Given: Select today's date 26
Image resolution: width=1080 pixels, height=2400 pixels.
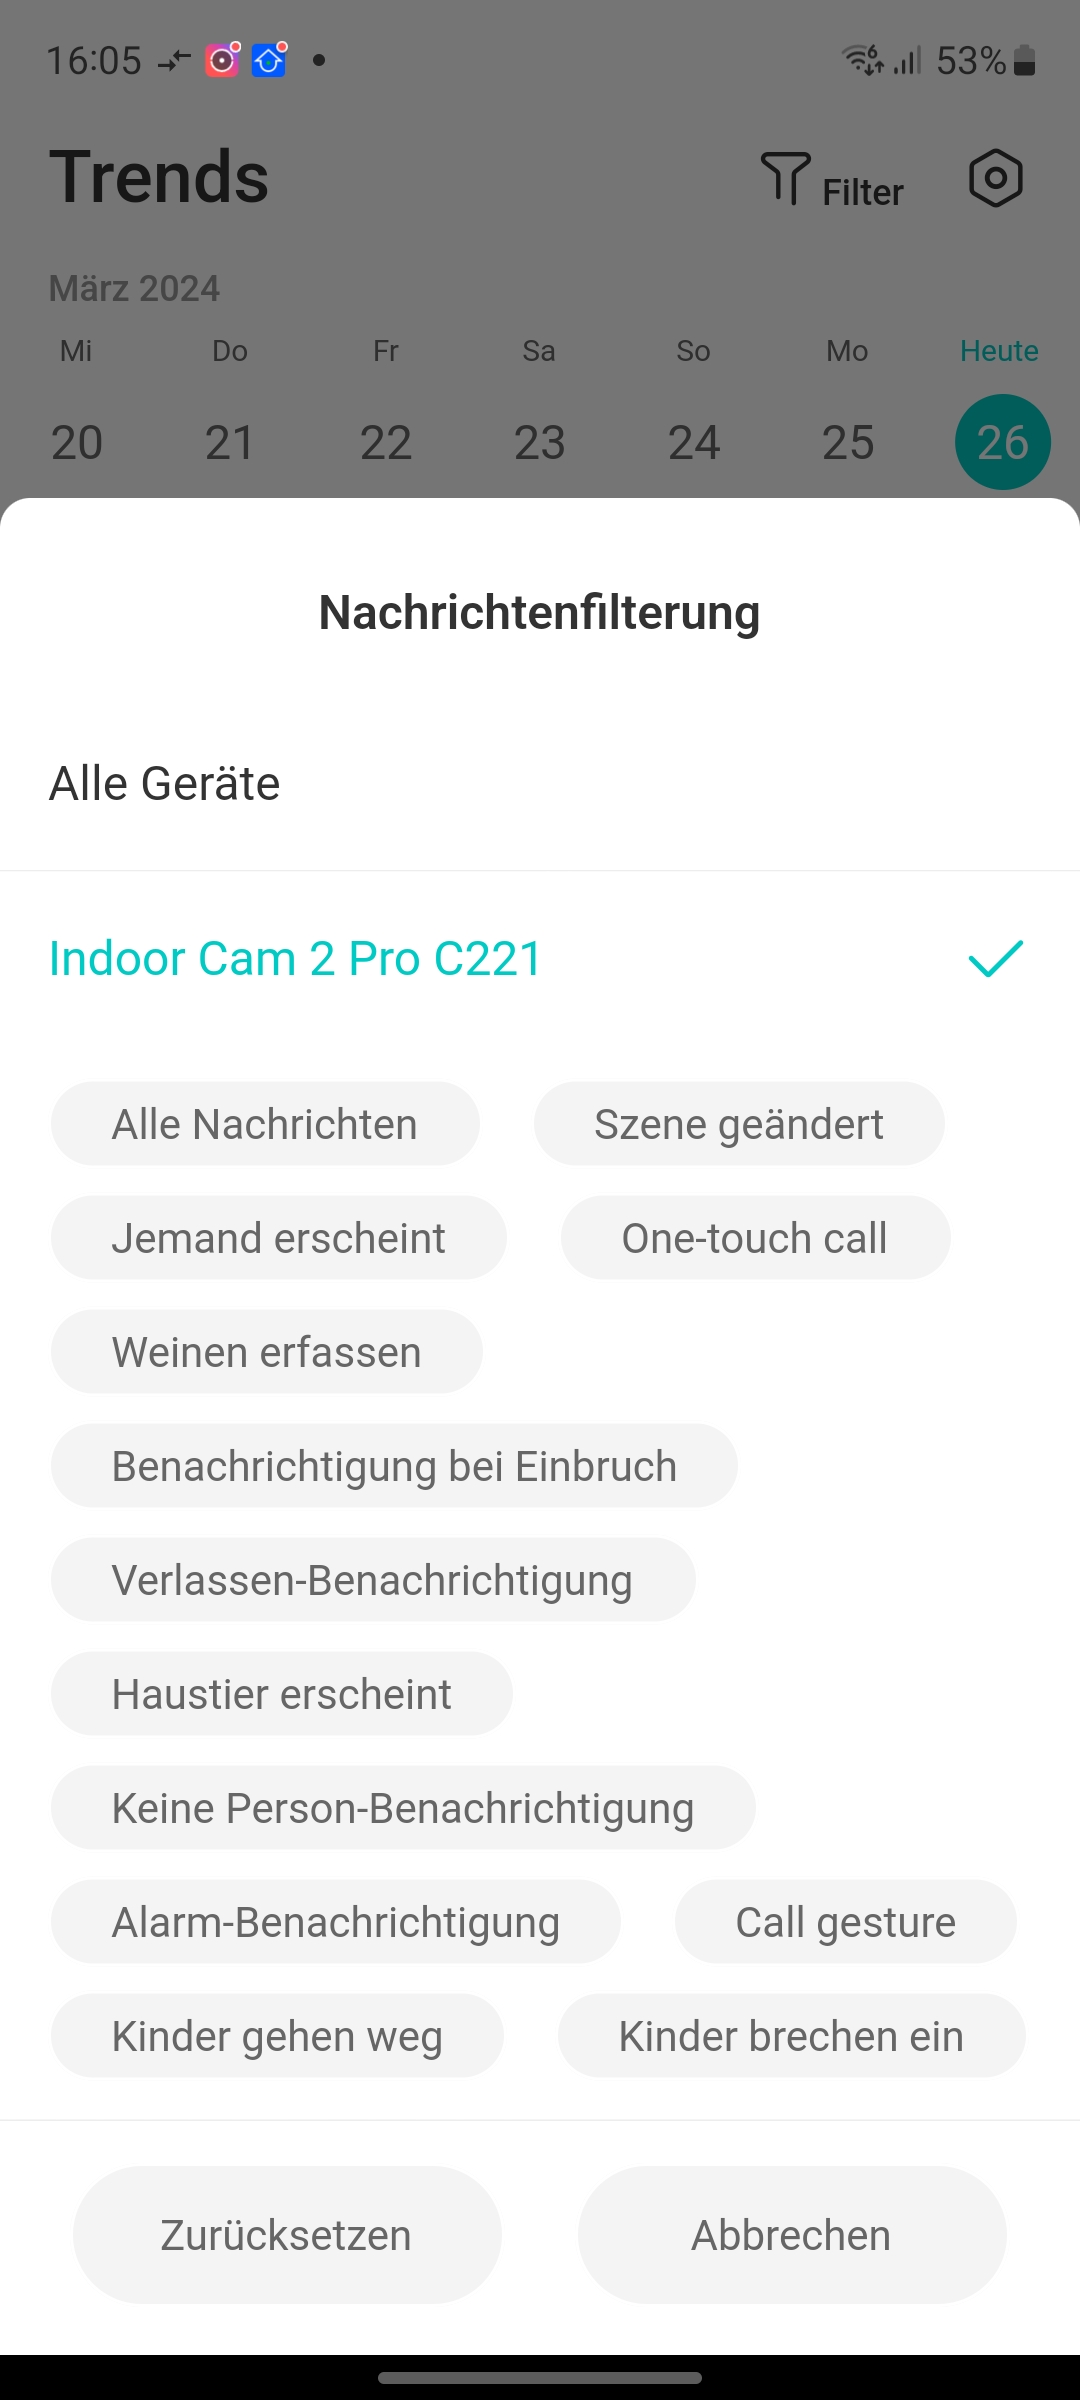Looking at the screenshot, I should point(1002,442).
